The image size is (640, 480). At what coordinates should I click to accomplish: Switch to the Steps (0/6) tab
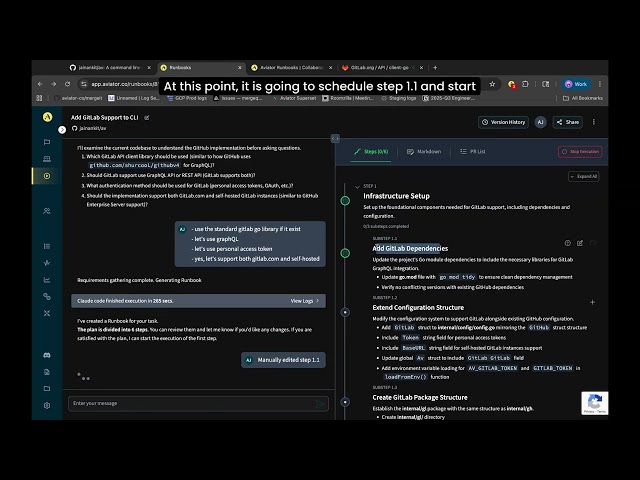(371, 151)
